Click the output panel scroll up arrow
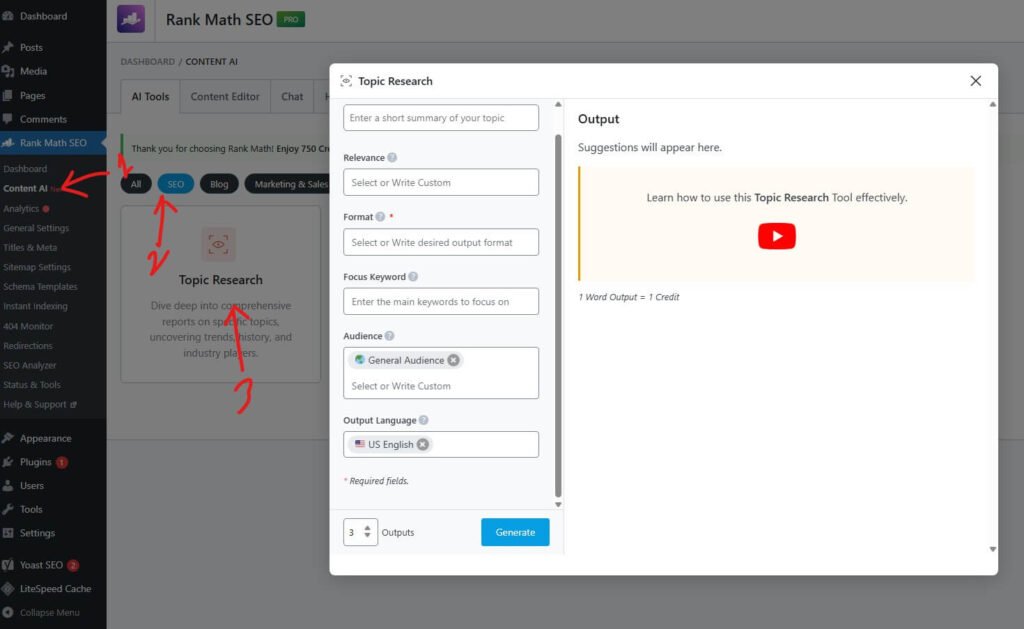The image size is (1024, 629). [993, 104]
